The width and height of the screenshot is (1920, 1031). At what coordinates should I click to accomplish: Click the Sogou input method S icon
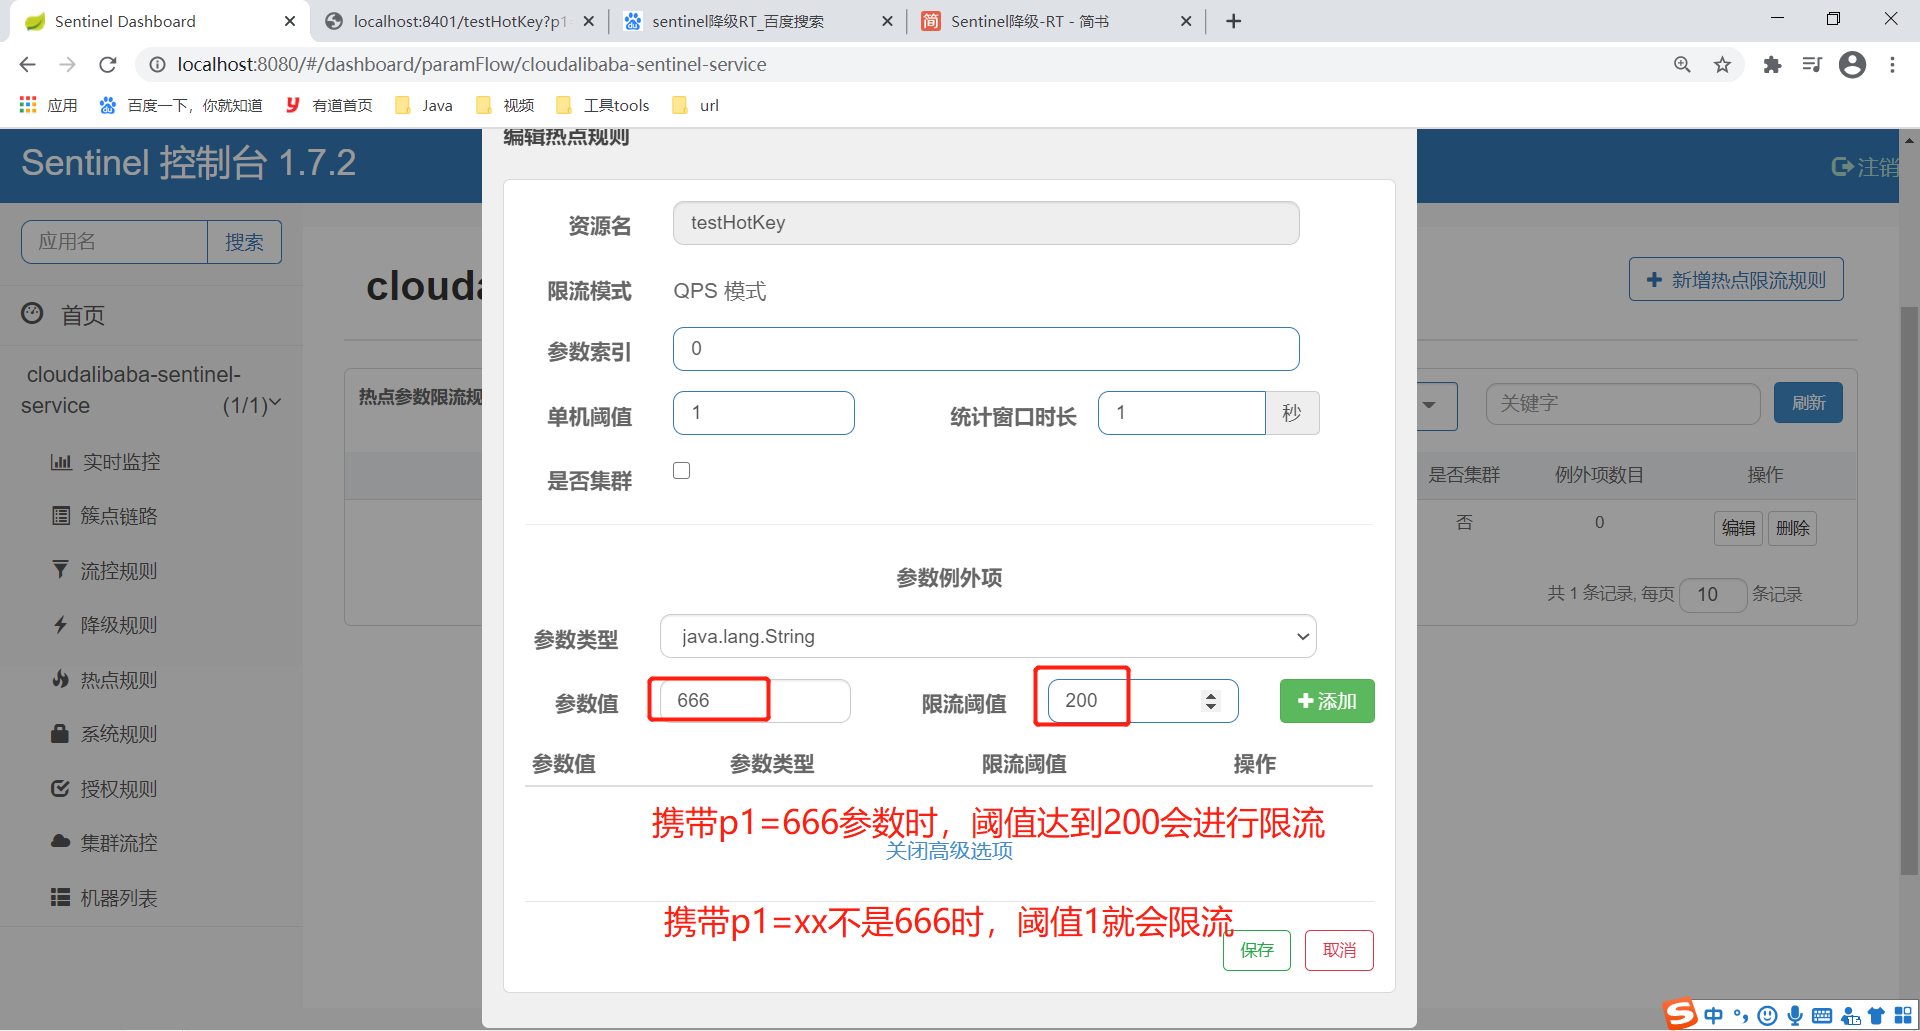(1681, 1014)
